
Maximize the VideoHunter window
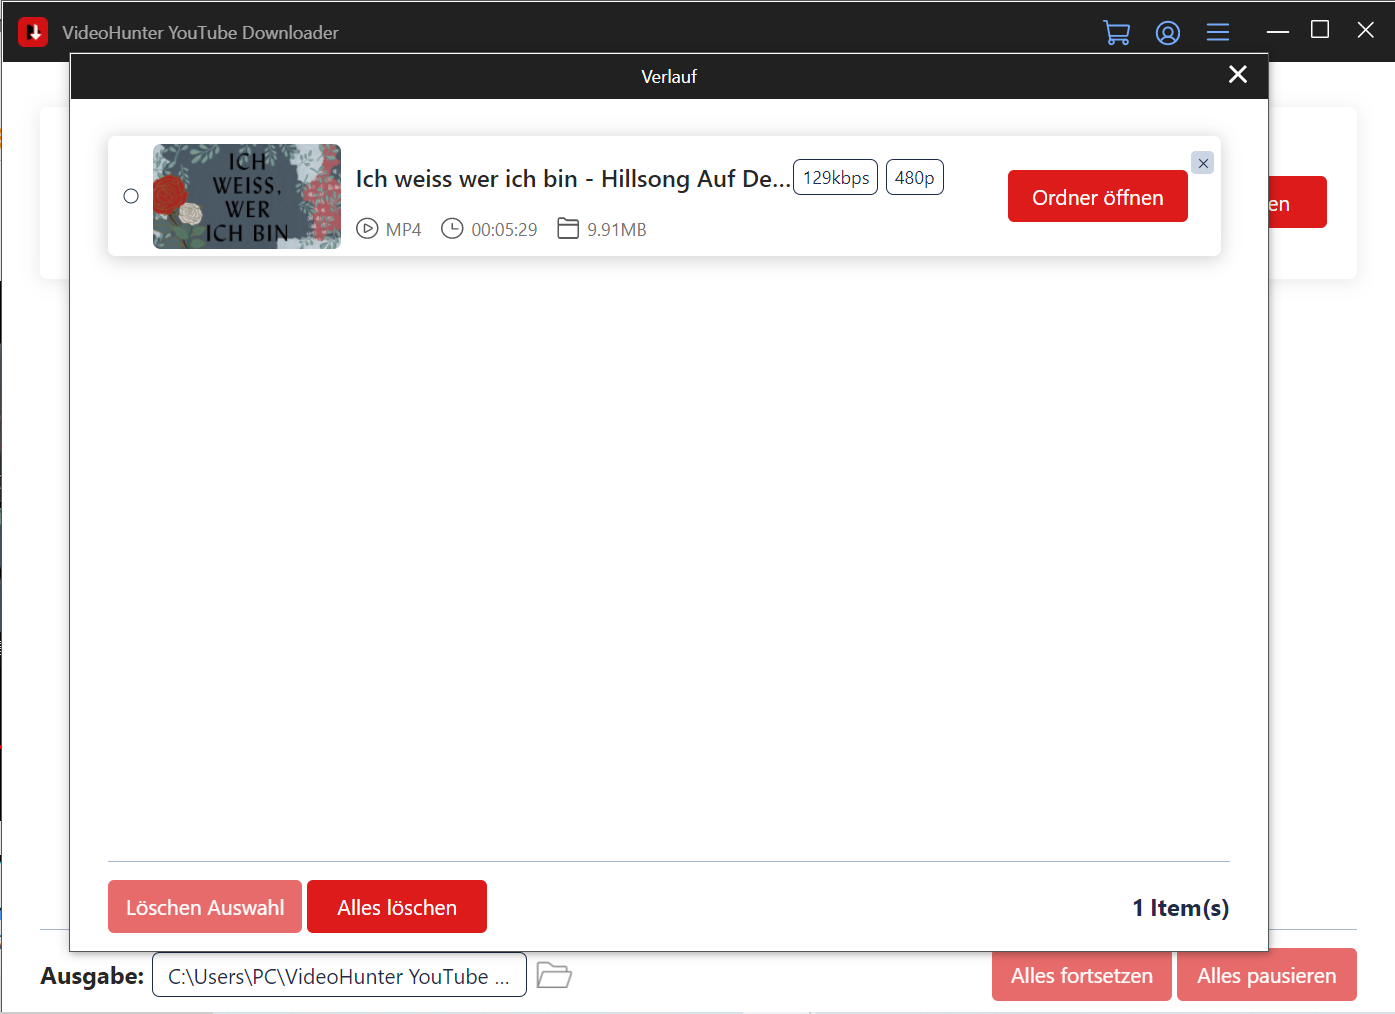click(1320, 30)
